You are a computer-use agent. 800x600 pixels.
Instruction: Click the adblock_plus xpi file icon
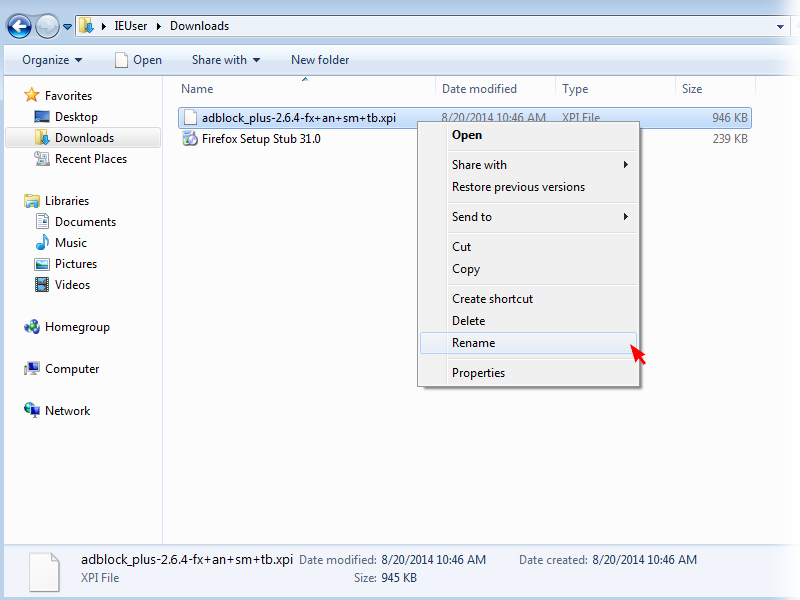190,117
